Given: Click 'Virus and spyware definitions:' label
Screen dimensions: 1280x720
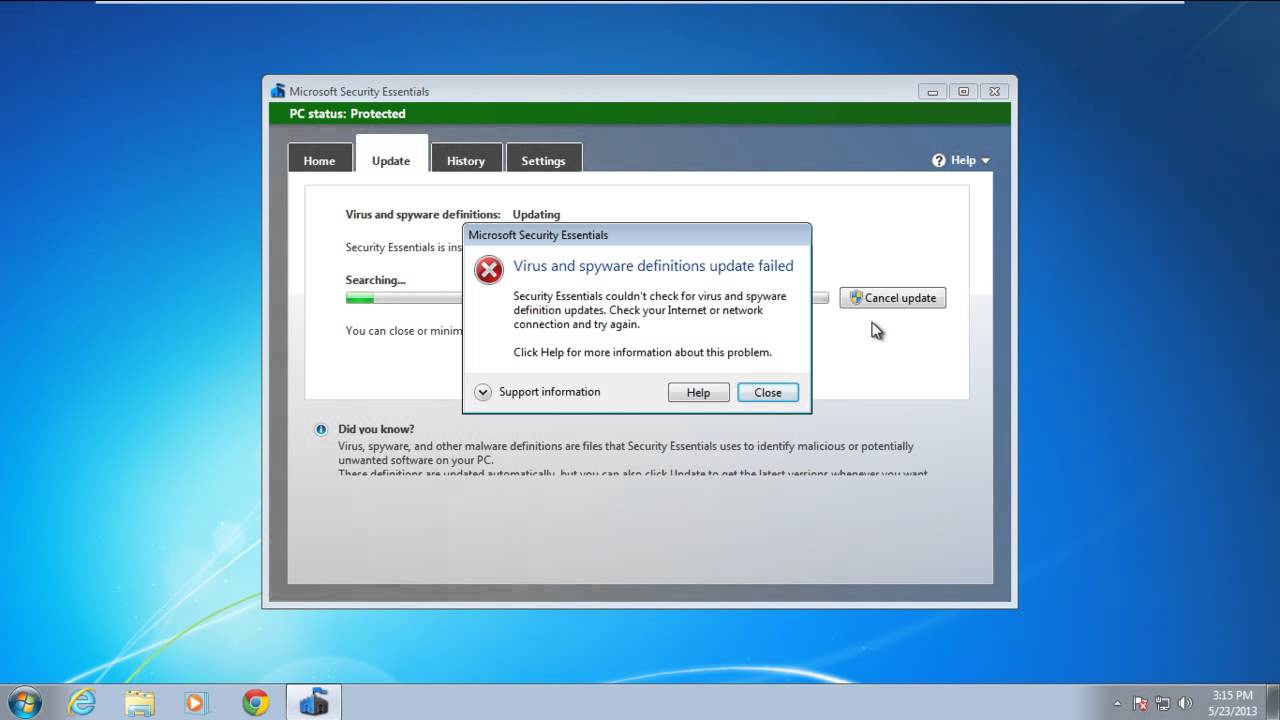Looking at the screenshot, I should point(423,214).
